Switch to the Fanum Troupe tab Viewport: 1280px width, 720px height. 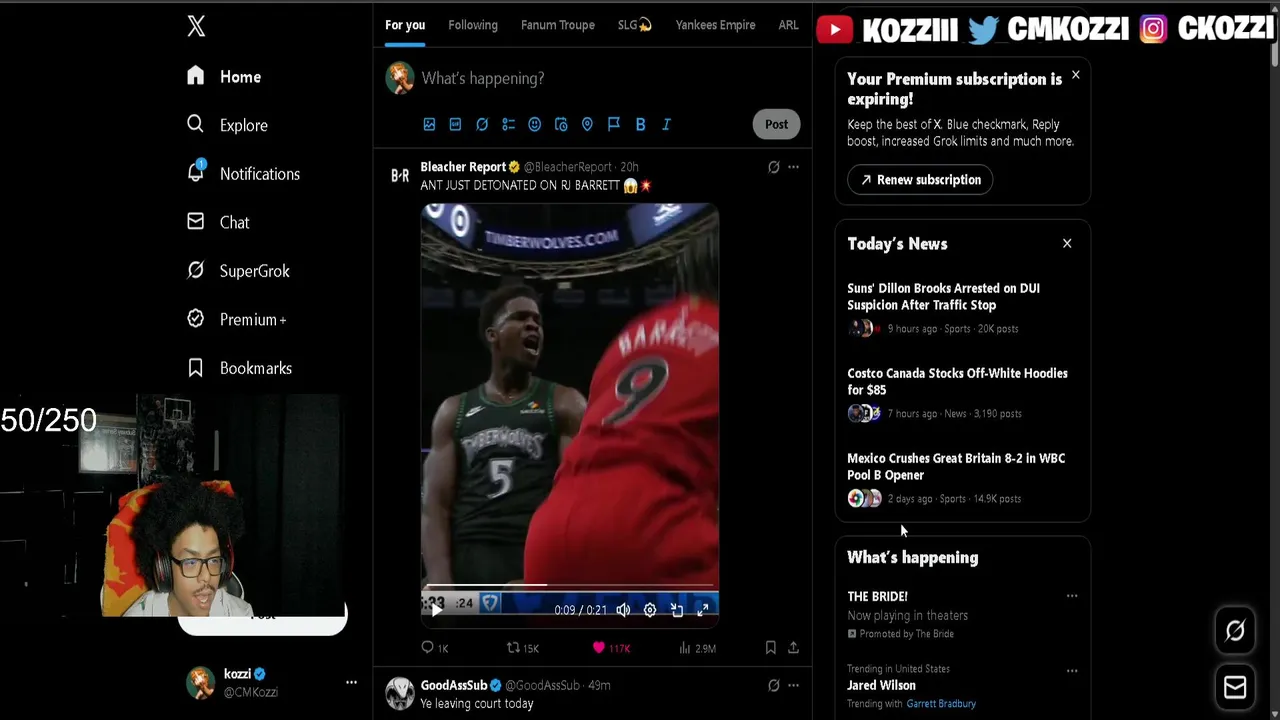pos(558,25)
